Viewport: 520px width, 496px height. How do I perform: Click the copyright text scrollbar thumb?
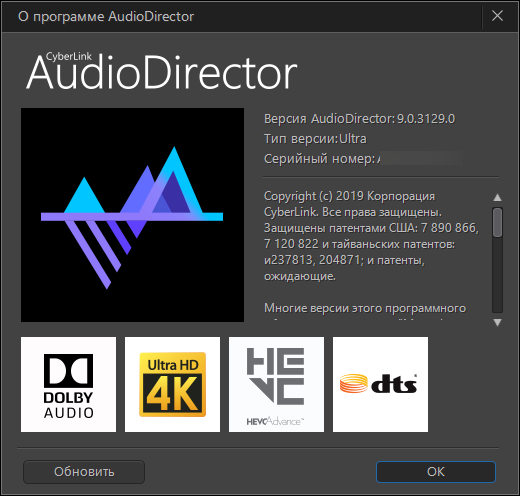497,222
